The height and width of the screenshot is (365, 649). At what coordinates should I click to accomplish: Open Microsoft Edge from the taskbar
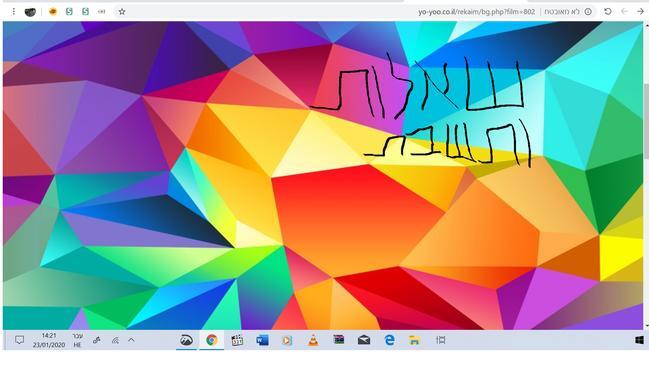[389, 340]
